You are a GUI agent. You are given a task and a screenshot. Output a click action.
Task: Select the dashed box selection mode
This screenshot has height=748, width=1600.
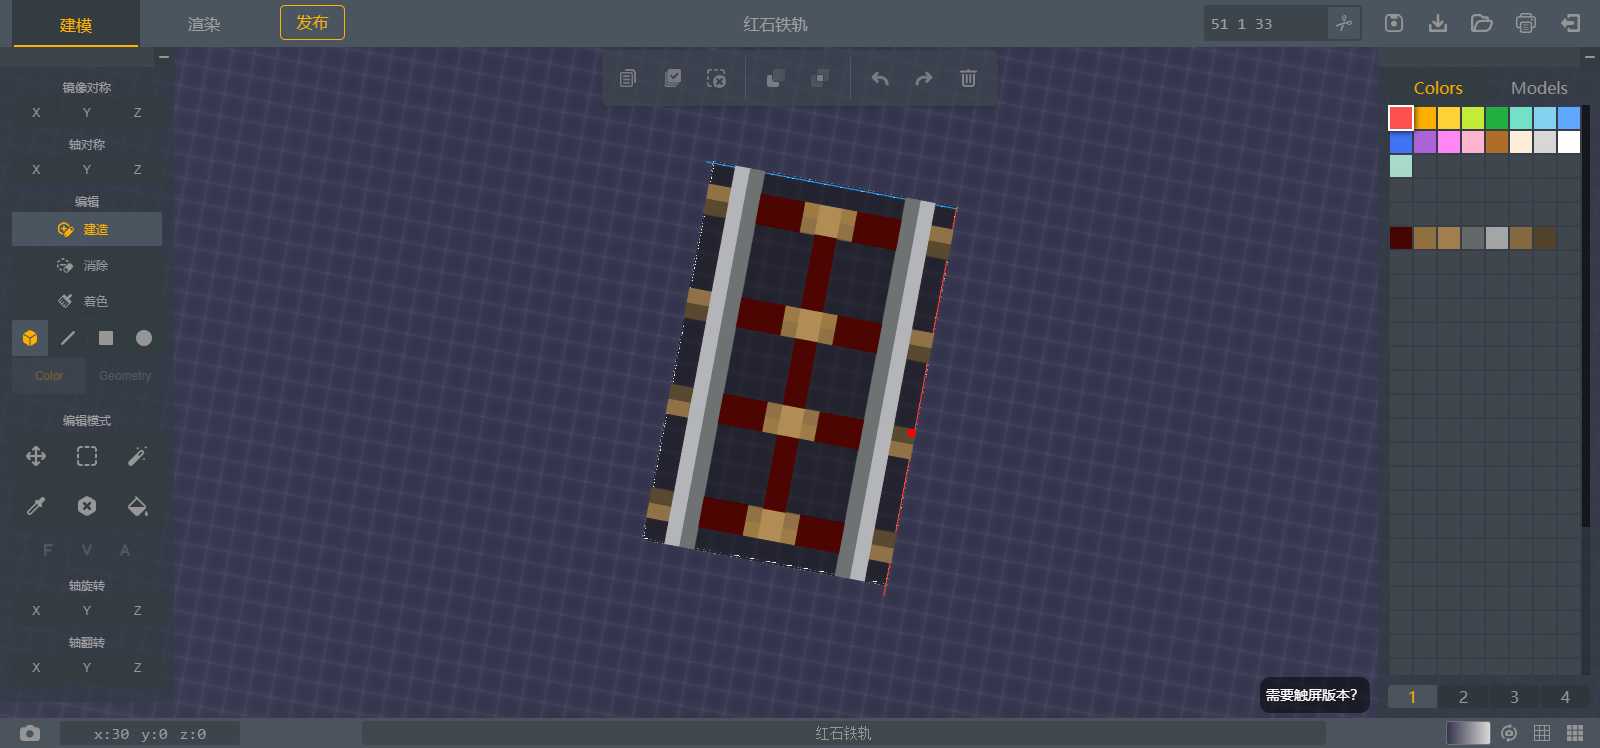tap(87, 456)
